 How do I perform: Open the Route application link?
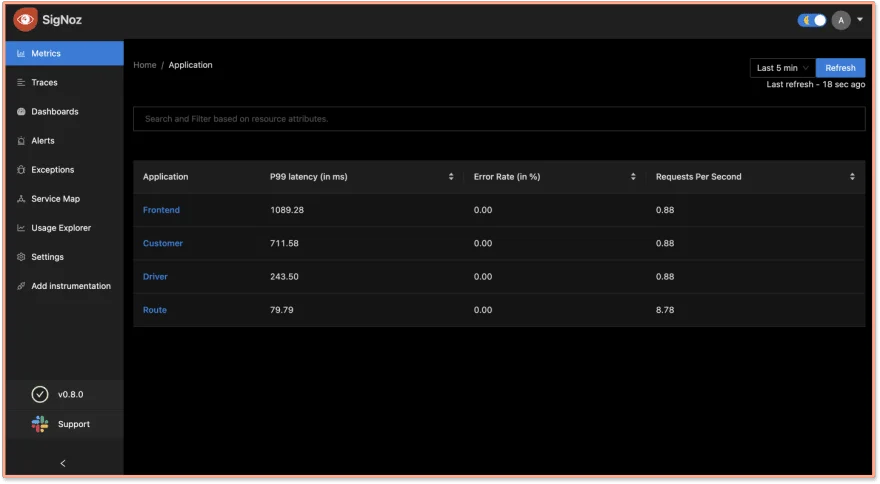click(x=154, y=310)
